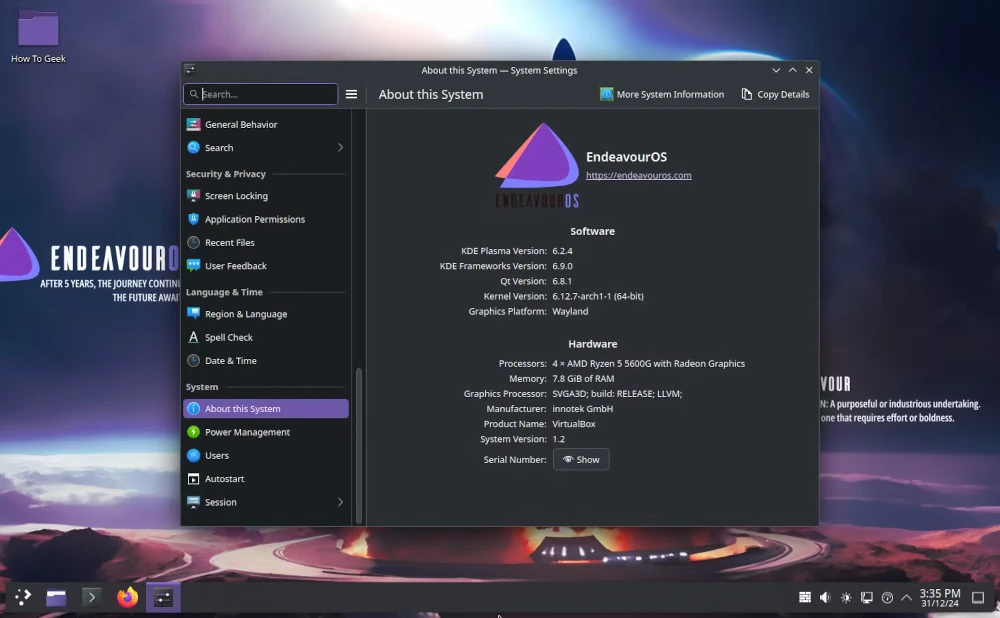Open volume control in system tray
Viewport: 1000px width, 618px height.
point(825,597)
